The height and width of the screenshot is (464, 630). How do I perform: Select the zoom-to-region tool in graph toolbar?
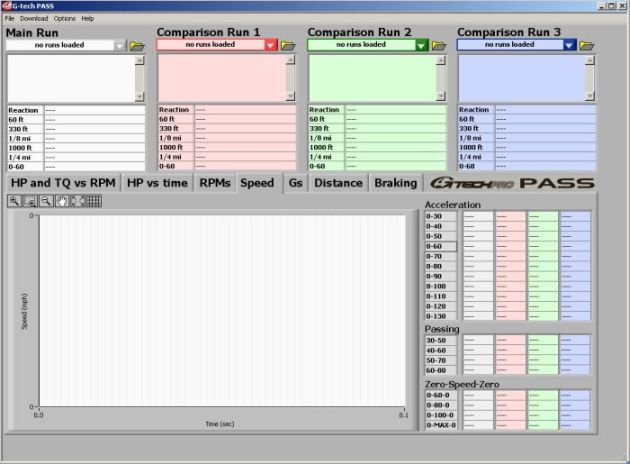coord(30,201)
